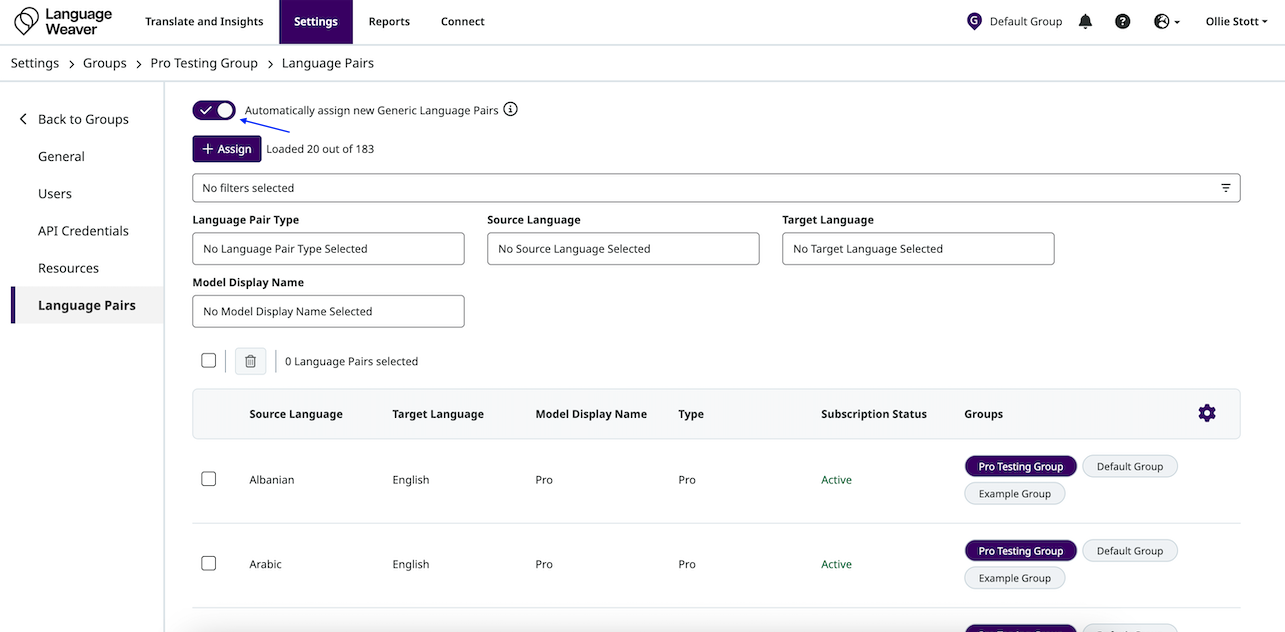The width and height of the screenshot is (1285, 632).
Task: Click the filter icon in filters bar
Action: tap(1225, 188)
